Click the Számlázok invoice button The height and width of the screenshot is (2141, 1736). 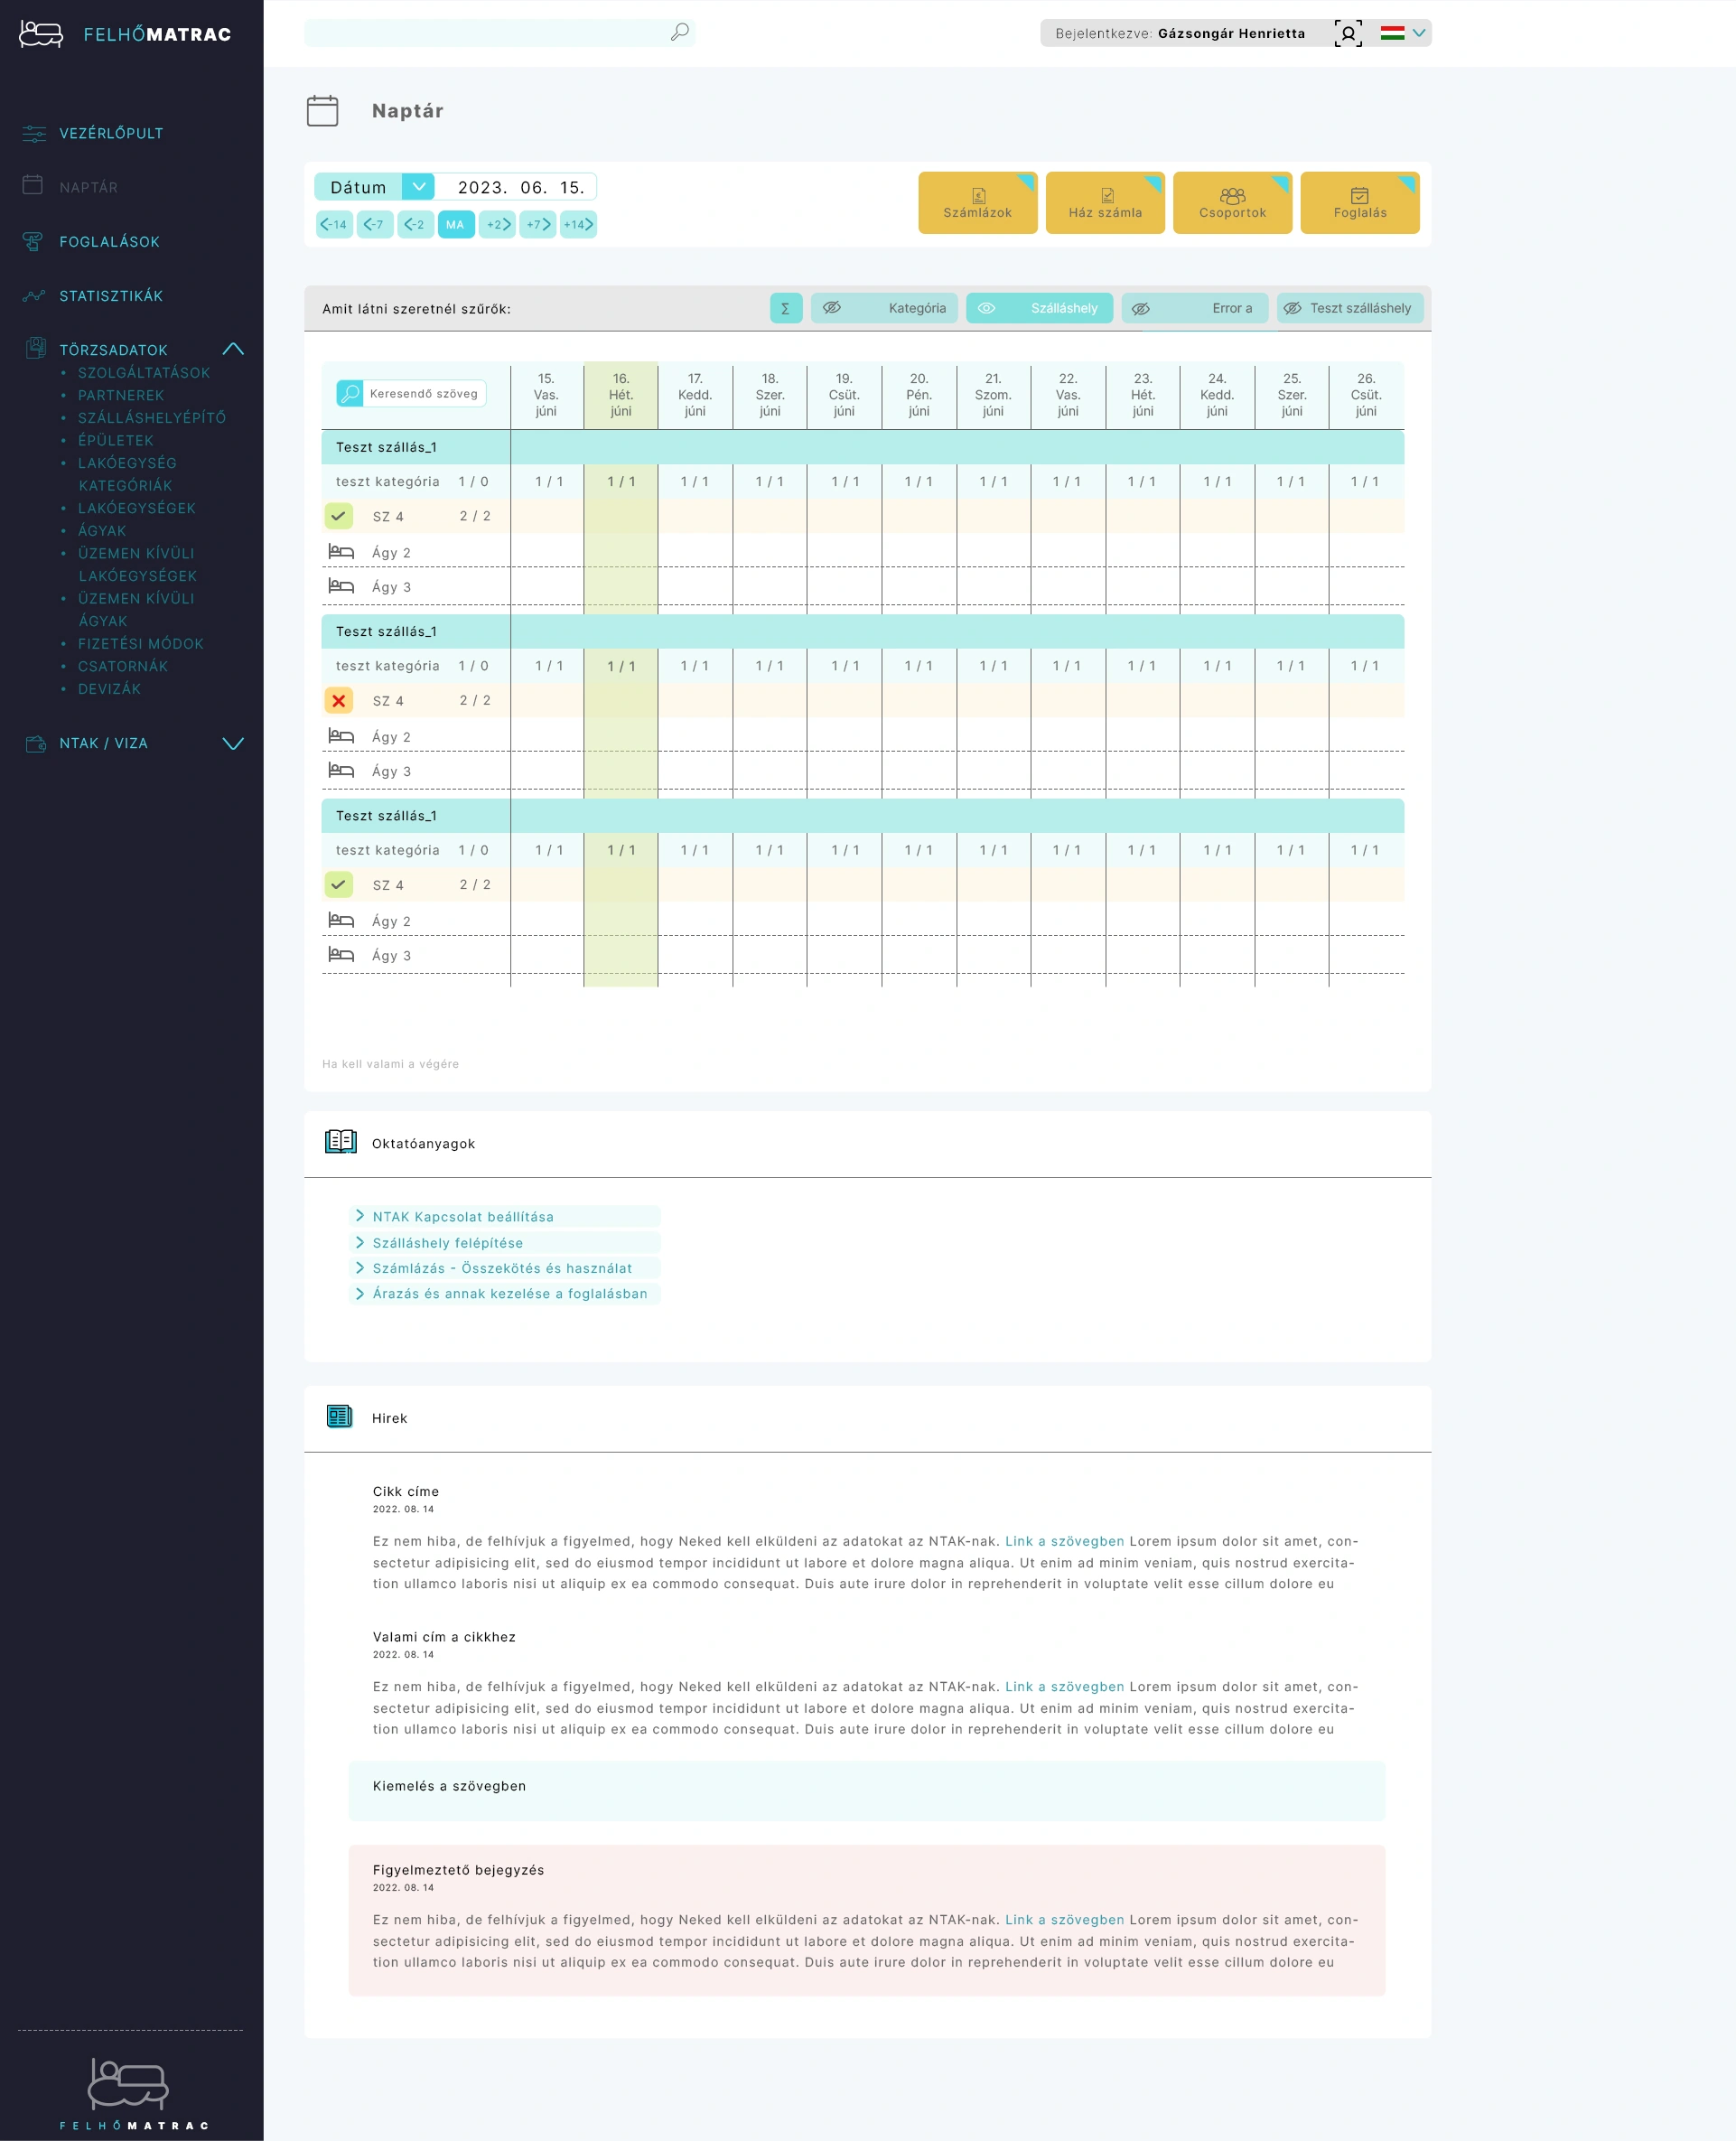(977, 203)
